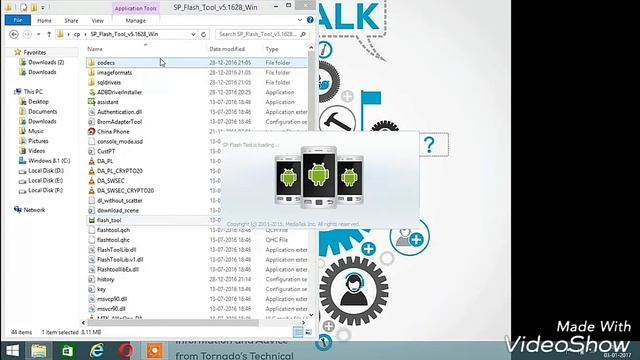Click the vertical scrollbar down arrow
This screenshot has width=640, height=360.
(311, 315)
